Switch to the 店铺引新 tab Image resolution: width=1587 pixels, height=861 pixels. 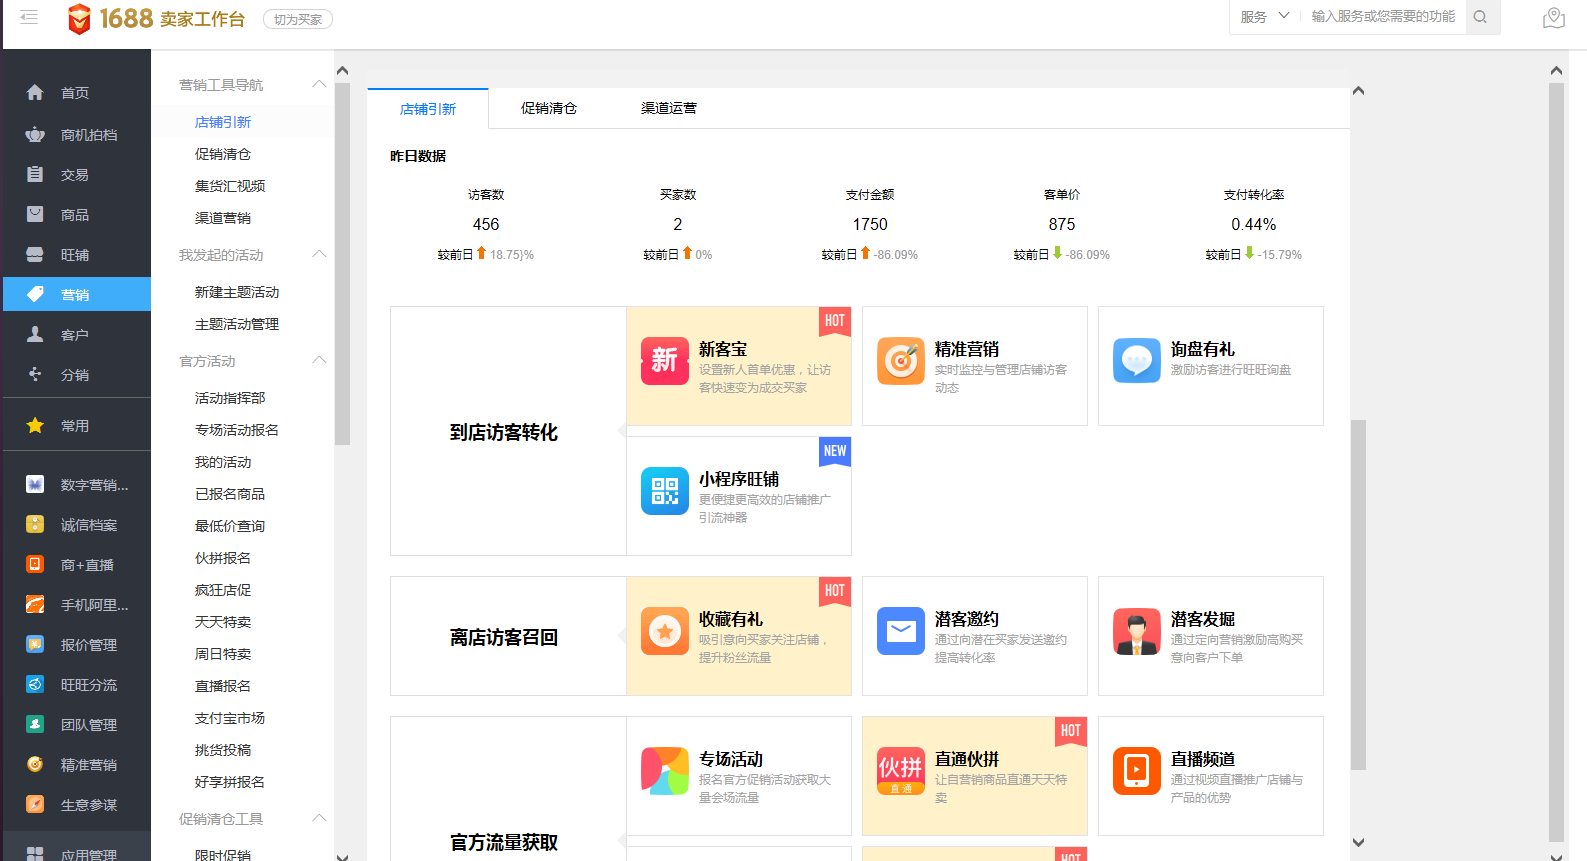pyautogui.click(x=428, y=109)
